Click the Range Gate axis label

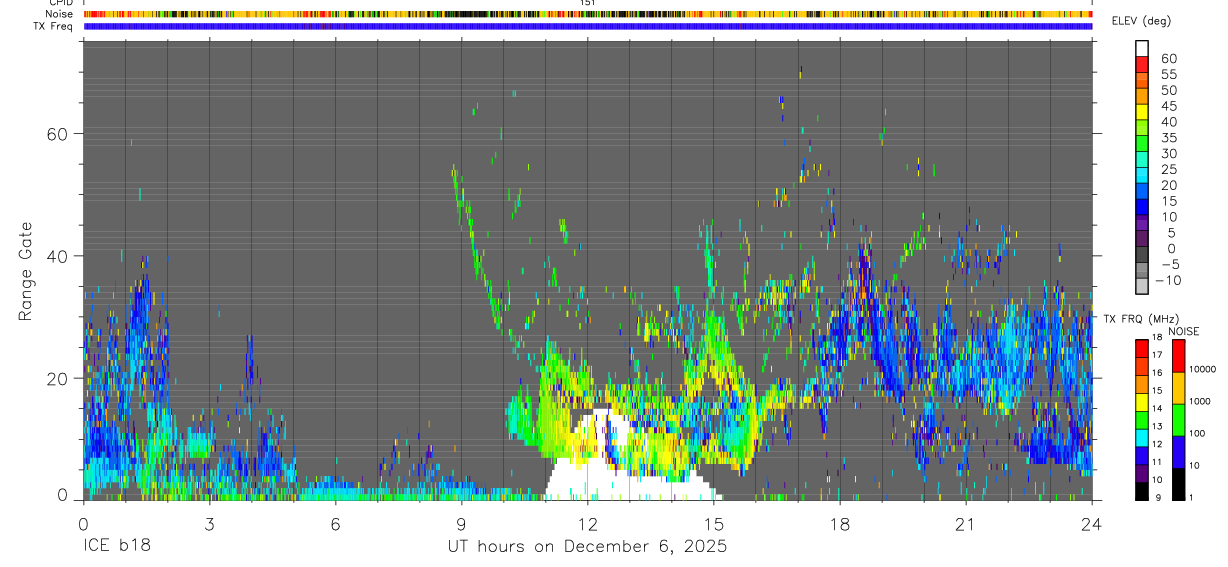pos(26,271)
